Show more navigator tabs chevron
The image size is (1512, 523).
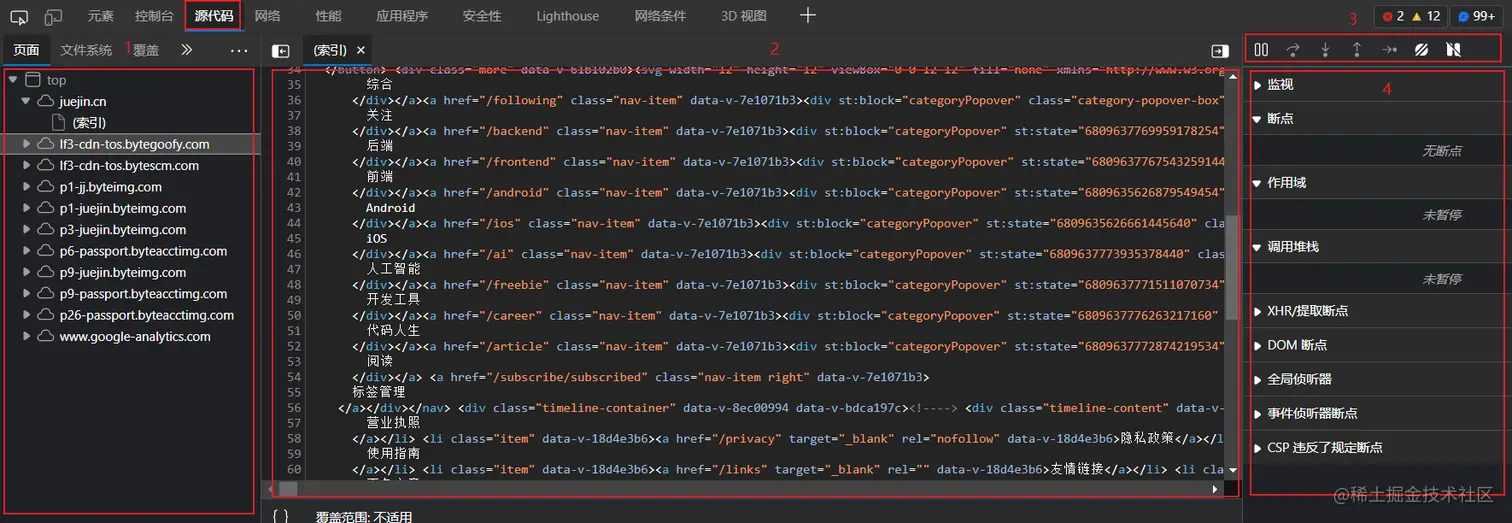[187, 50]
